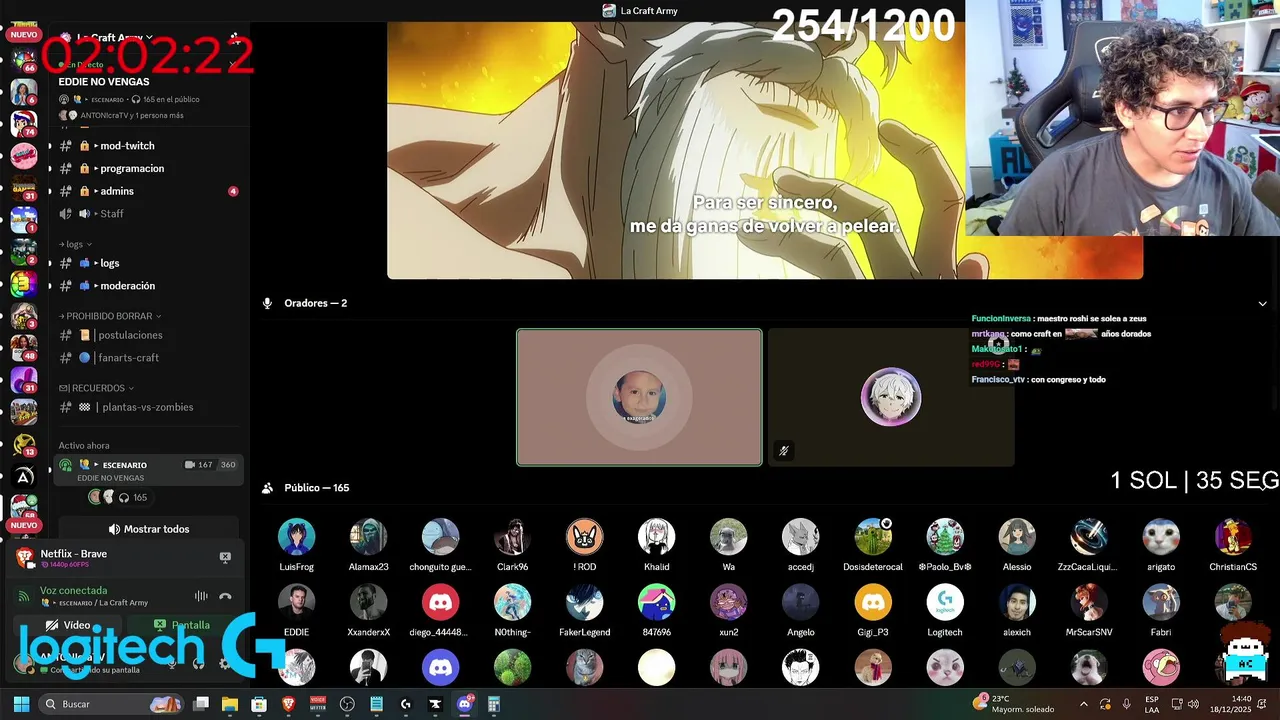Collapse the logs category
This screenshot has width=1280, height=720.
pyautogui.click(x=76, y=244)
